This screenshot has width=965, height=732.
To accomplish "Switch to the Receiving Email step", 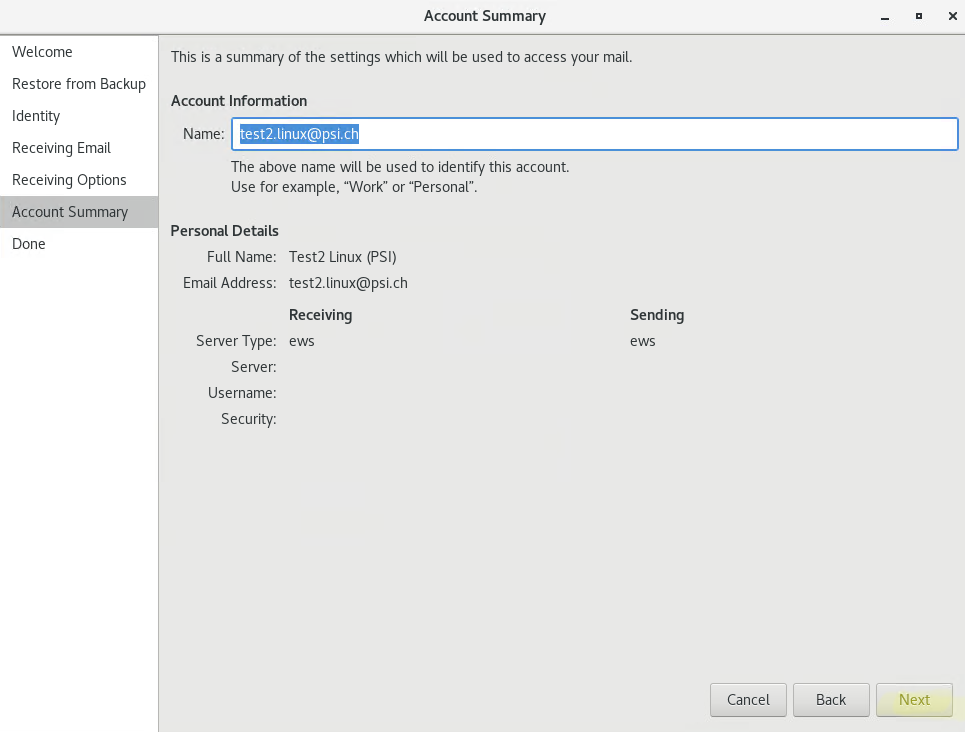I will pos(61,148).
